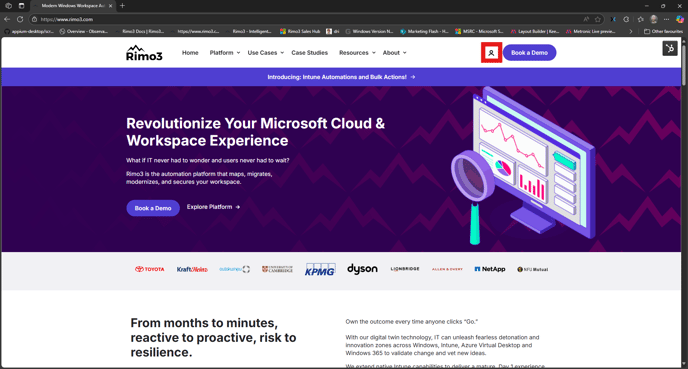688x369 pixels.
Task: Click the NFU Mutual logo
Action: [532, 269]
